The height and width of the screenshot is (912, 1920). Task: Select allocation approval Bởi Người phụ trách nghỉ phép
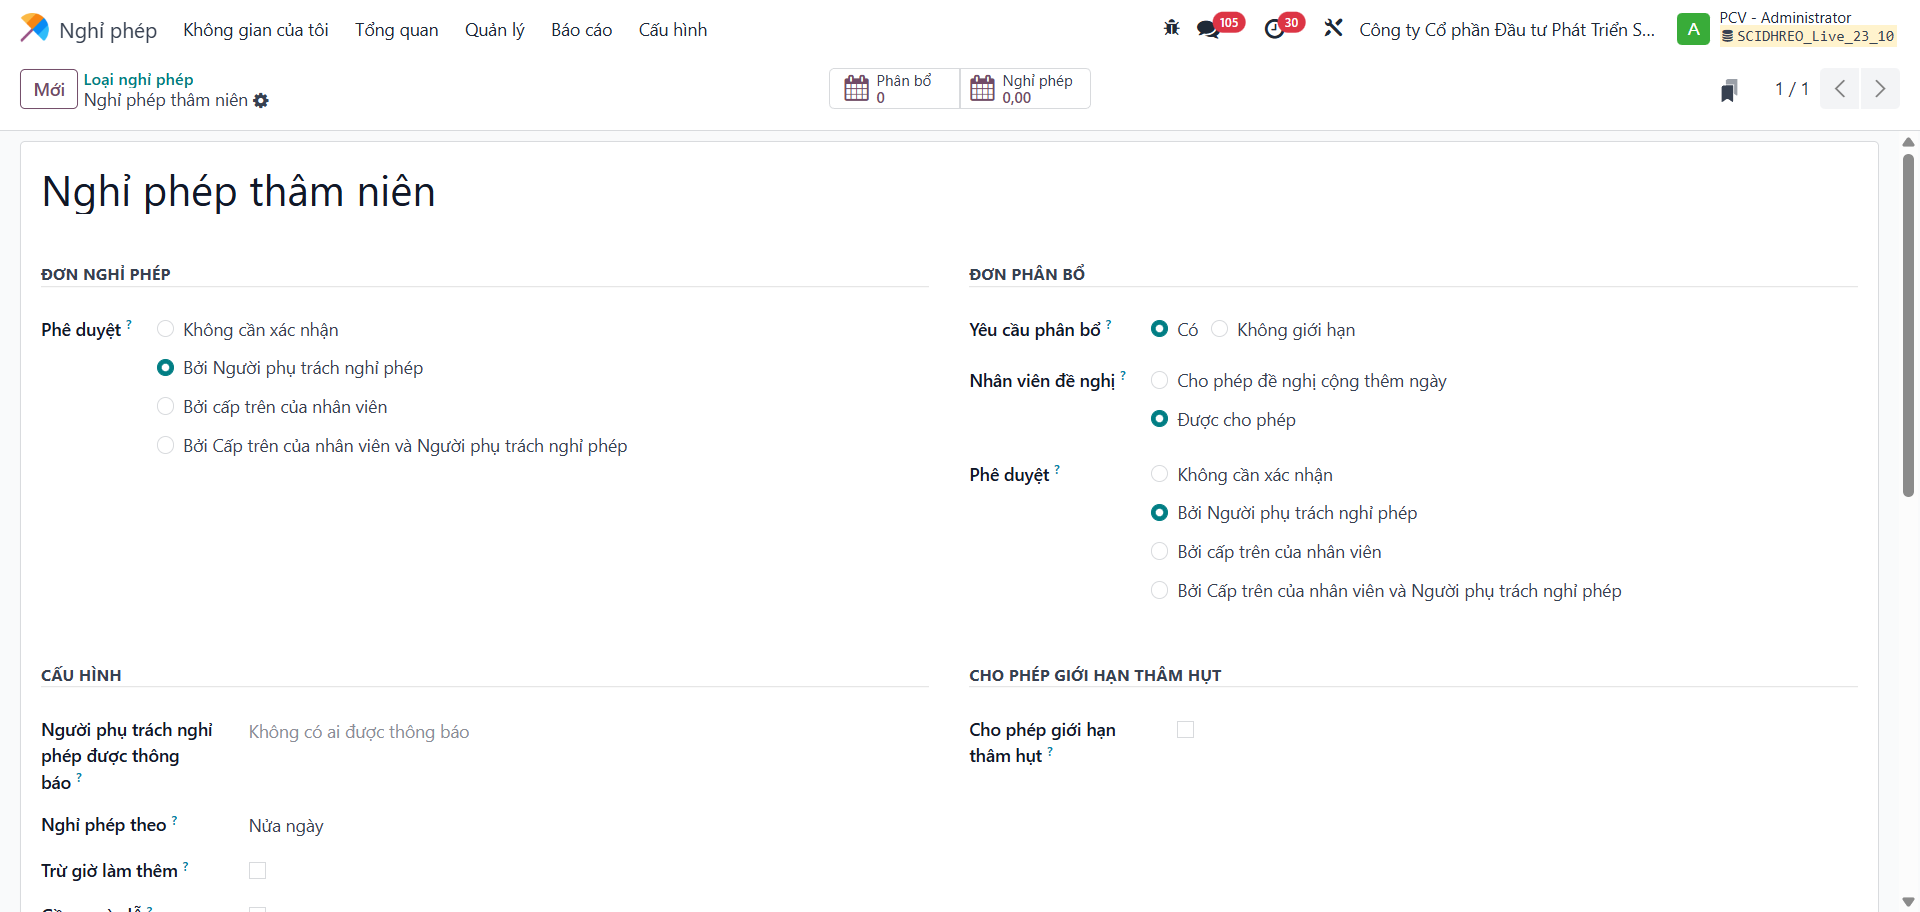(x=1160, y=513)
